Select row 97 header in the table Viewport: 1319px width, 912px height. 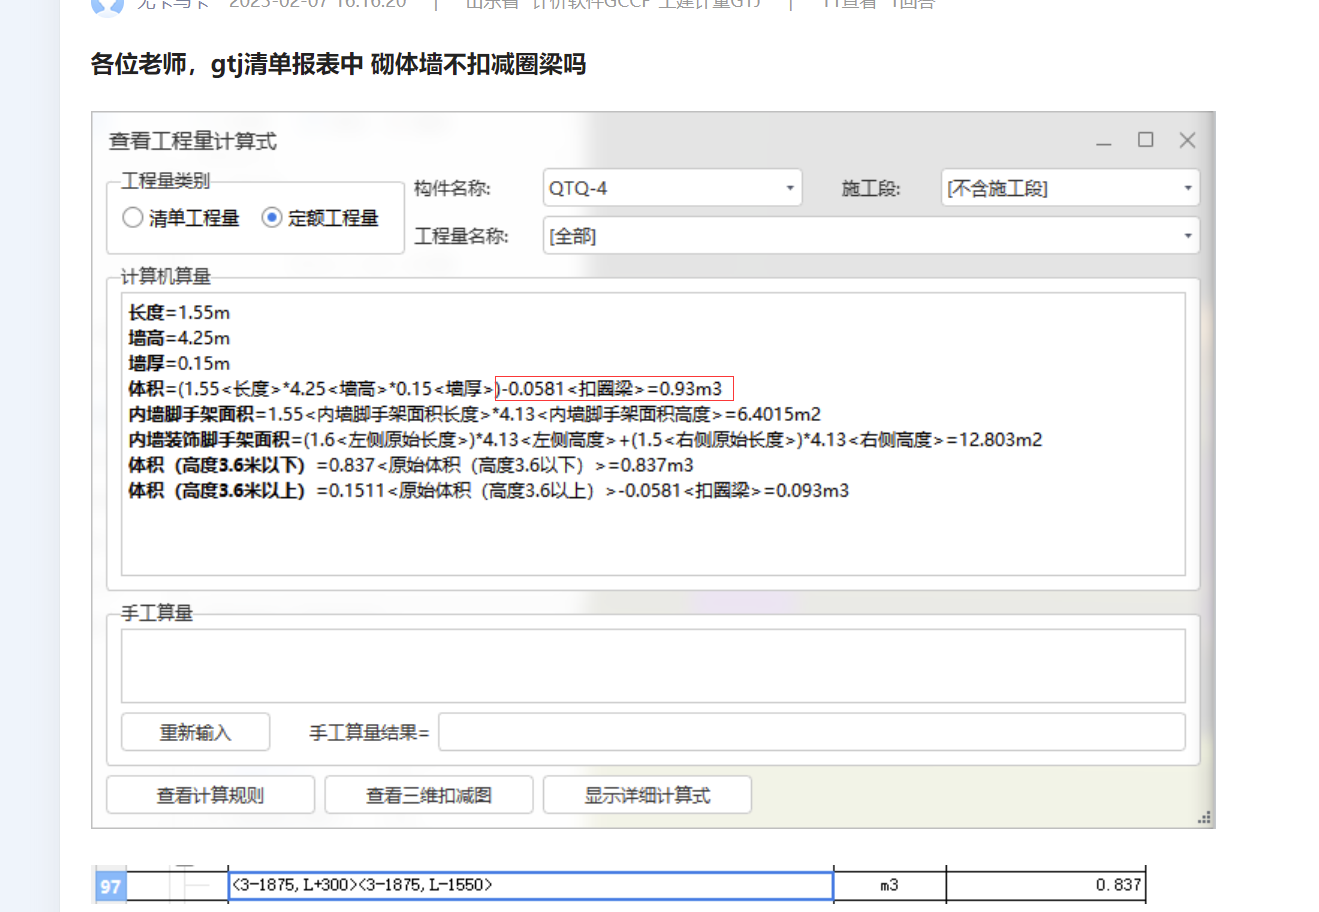(x=110, y=886)
